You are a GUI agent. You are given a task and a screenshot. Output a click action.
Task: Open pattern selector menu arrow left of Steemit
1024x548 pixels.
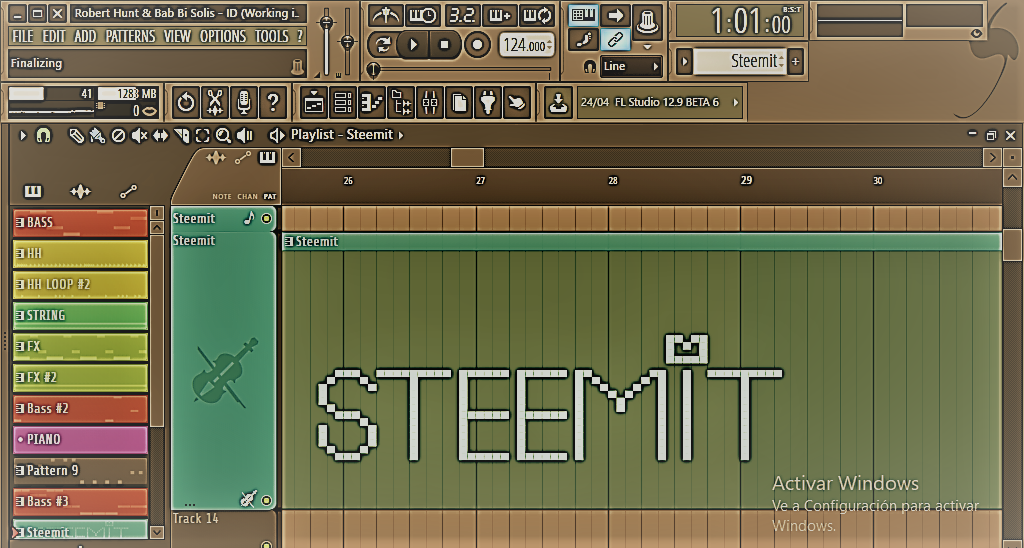pyautogui.click(x=684, y=62)
